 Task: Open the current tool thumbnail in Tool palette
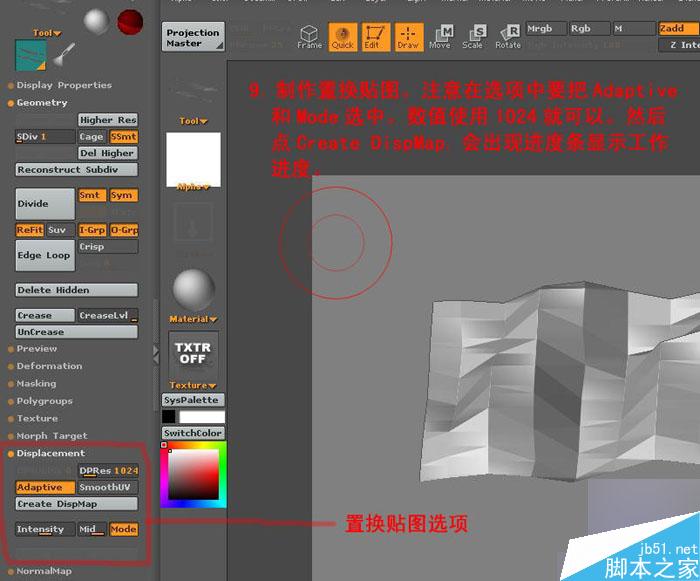[30, 55]
